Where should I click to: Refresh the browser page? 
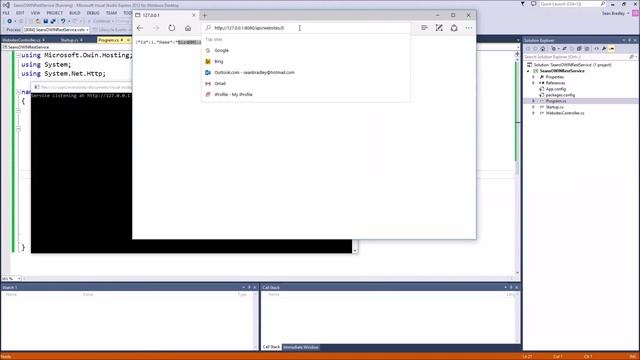pyautogui.click(x=172, y=28)
